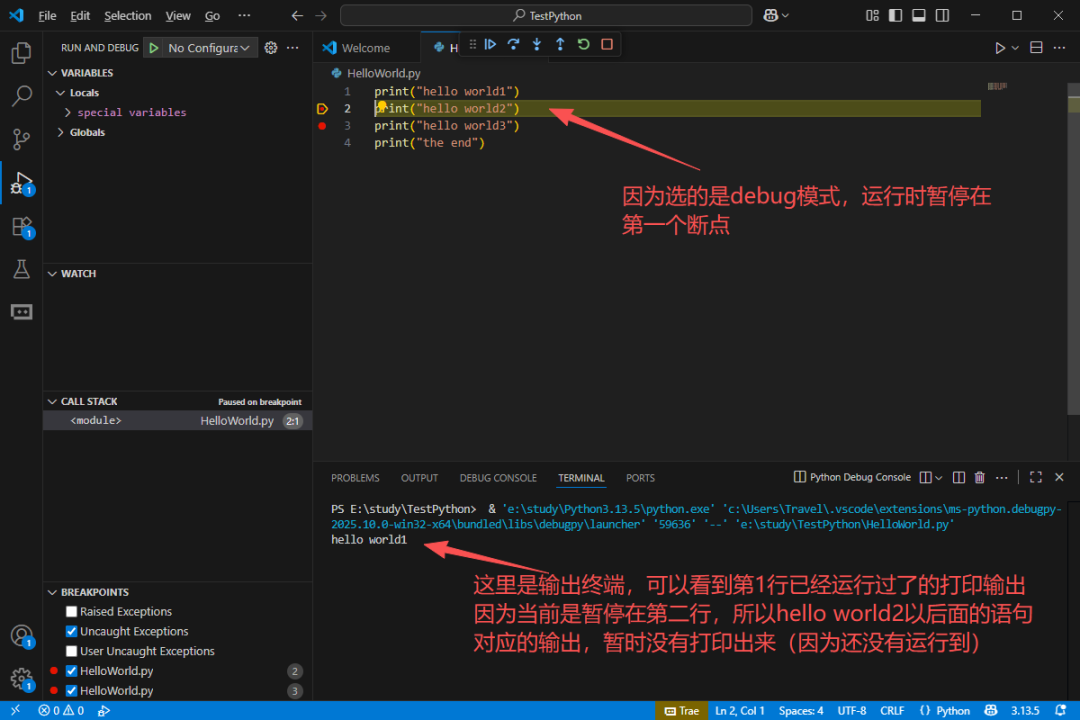
Task: Click Run Python File play icon
Action: pyautogui.click(x=999, y=48)
